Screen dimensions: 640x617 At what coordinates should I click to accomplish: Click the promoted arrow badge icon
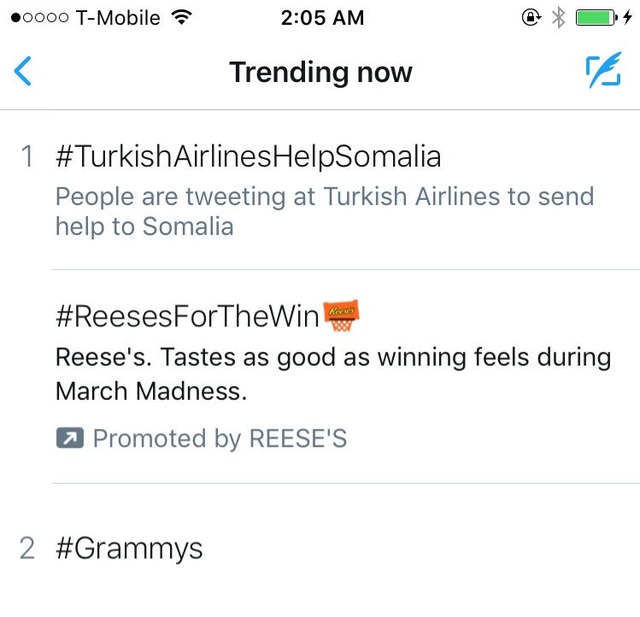coord(70,438)
